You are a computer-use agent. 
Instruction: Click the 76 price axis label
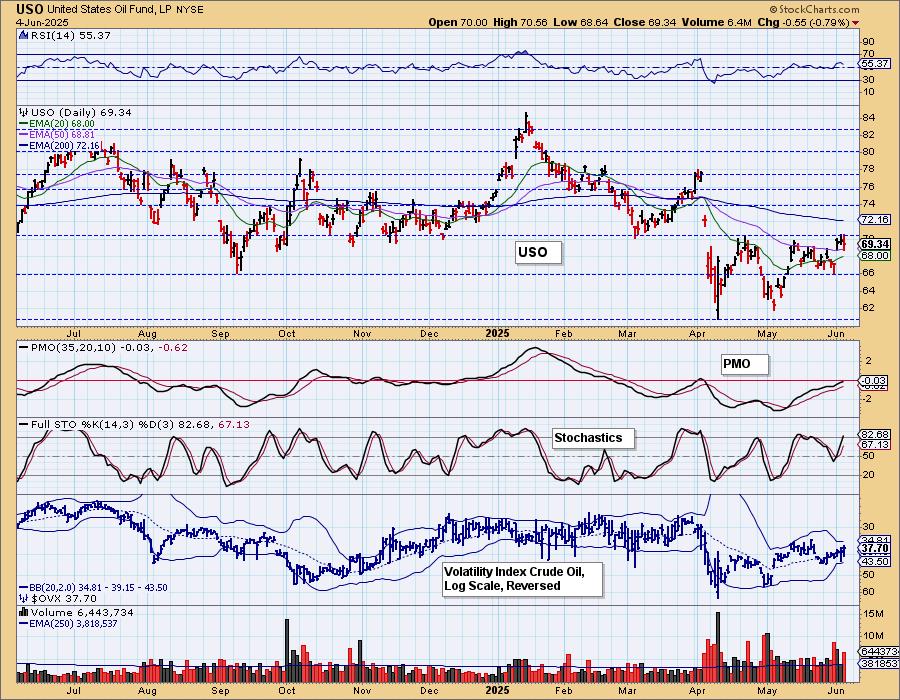tap(868, 186)
